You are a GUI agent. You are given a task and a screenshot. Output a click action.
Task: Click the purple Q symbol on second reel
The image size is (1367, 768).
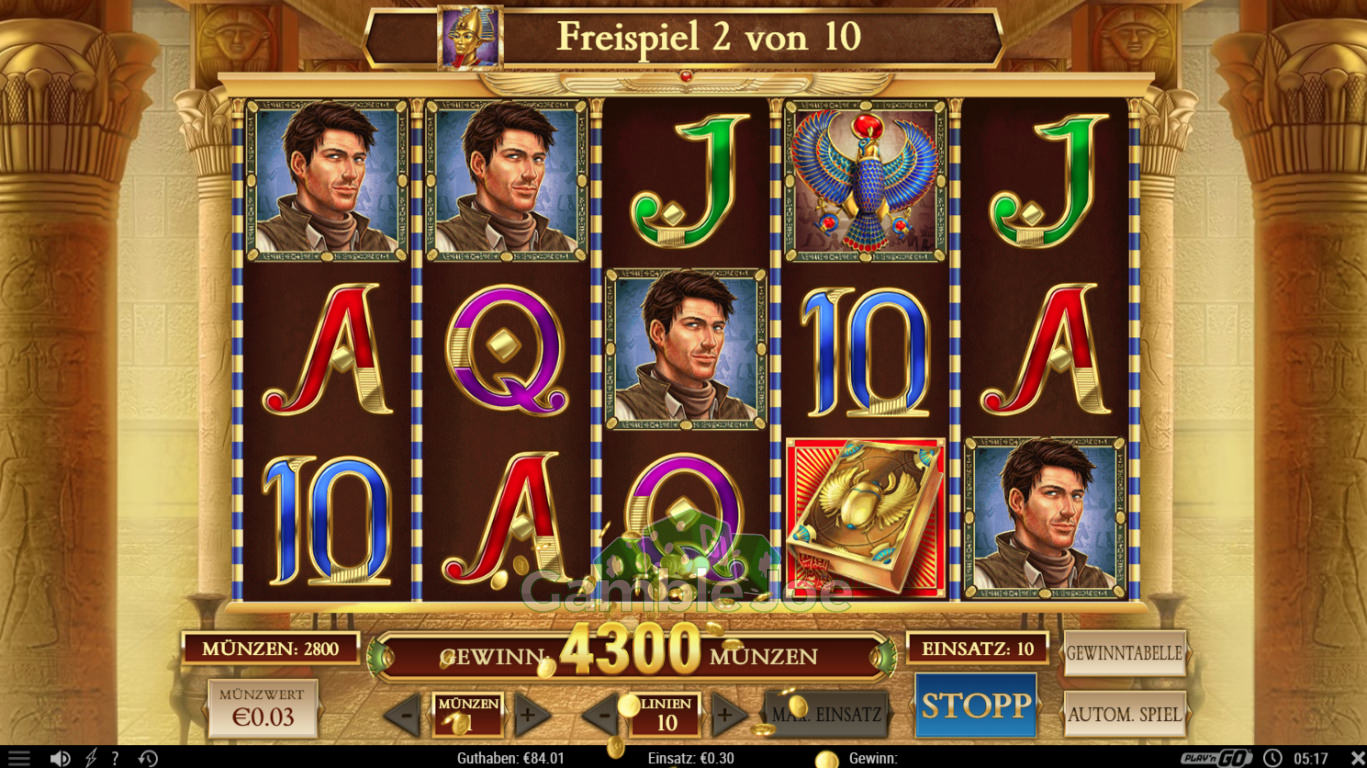pyautogui.click(x=506, y=349)
